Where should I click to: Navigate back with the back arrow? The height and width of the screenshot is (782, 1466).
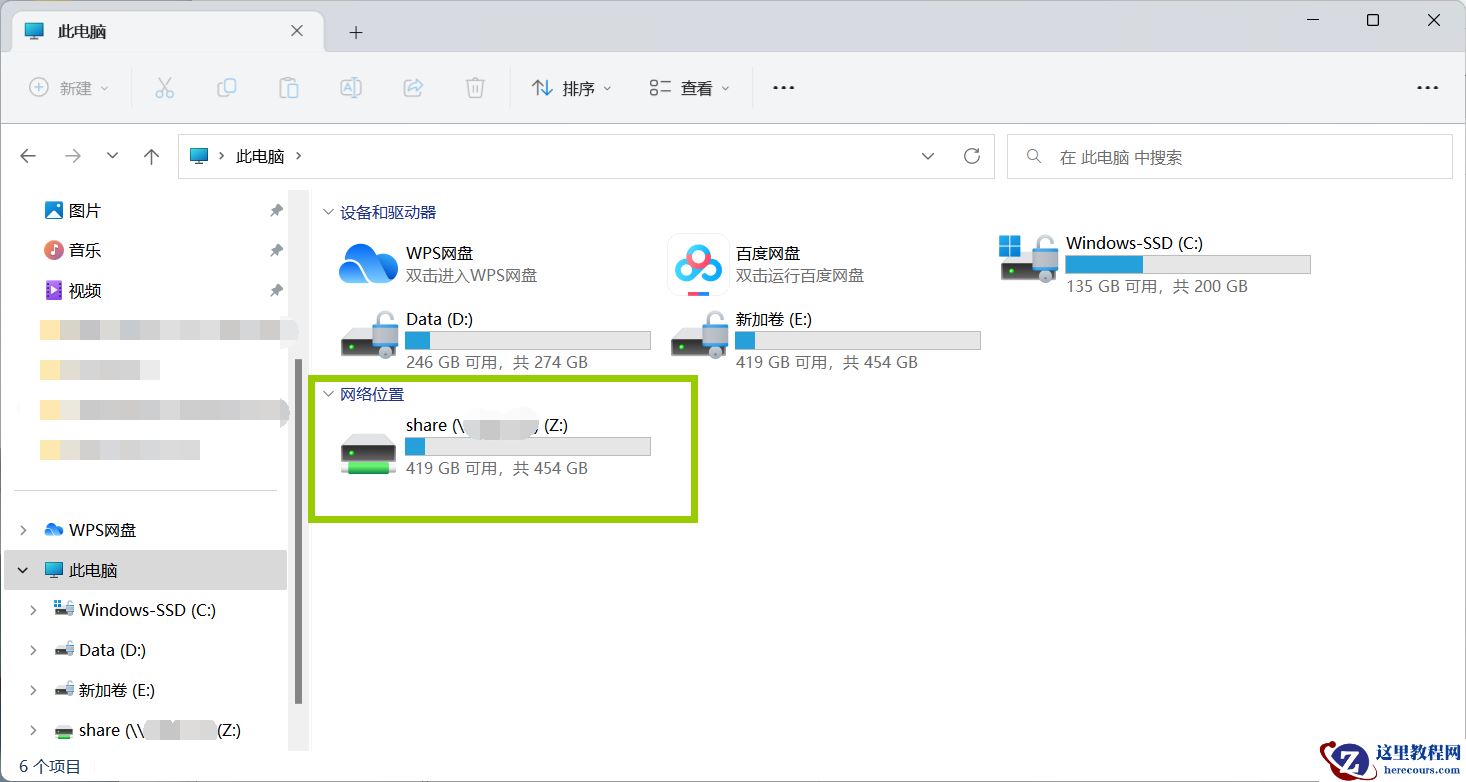point(28,156)
